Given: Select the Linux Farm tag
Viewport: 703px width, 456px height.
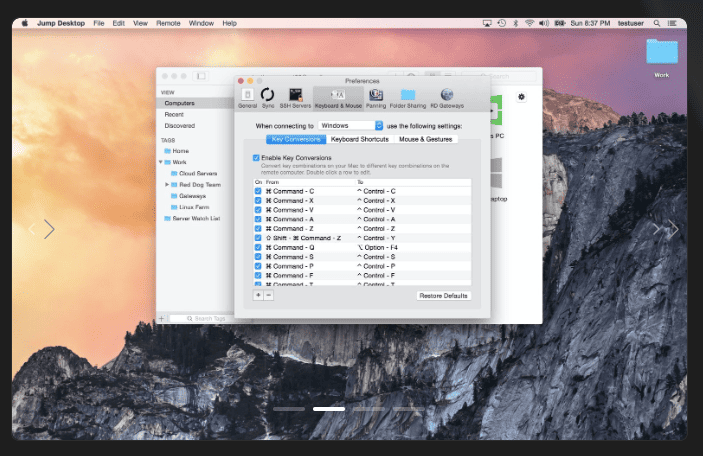Looking at the screenshot, I should click(191, 207).
